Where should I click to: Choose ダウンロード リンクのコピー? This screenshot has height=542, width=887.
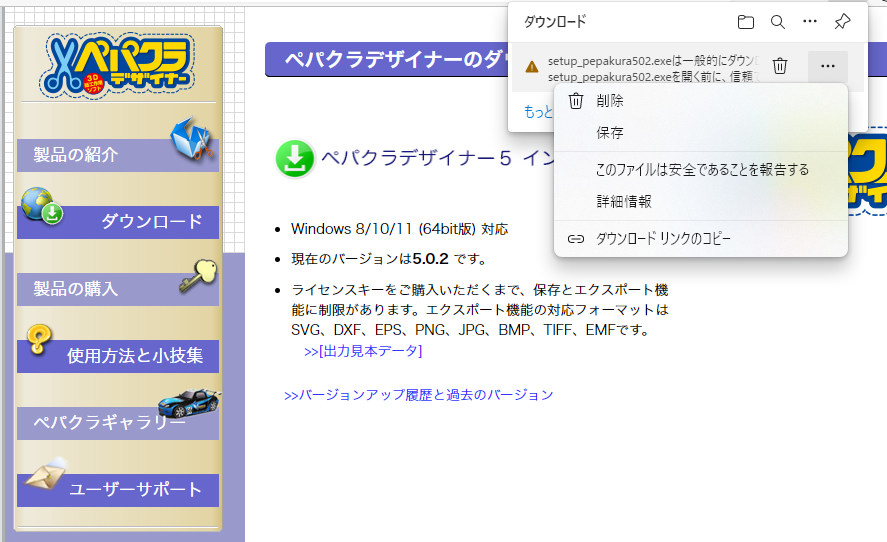pos(701,239)
